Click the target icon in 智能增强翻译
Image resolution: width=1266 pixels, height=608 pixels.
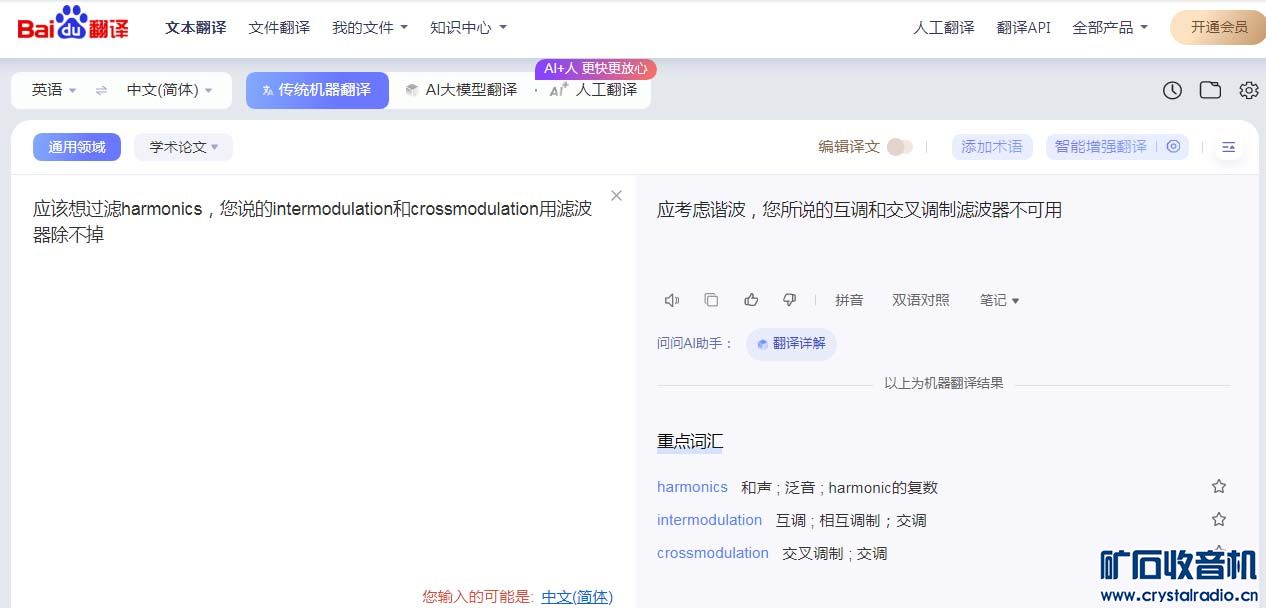point(1173,147)
